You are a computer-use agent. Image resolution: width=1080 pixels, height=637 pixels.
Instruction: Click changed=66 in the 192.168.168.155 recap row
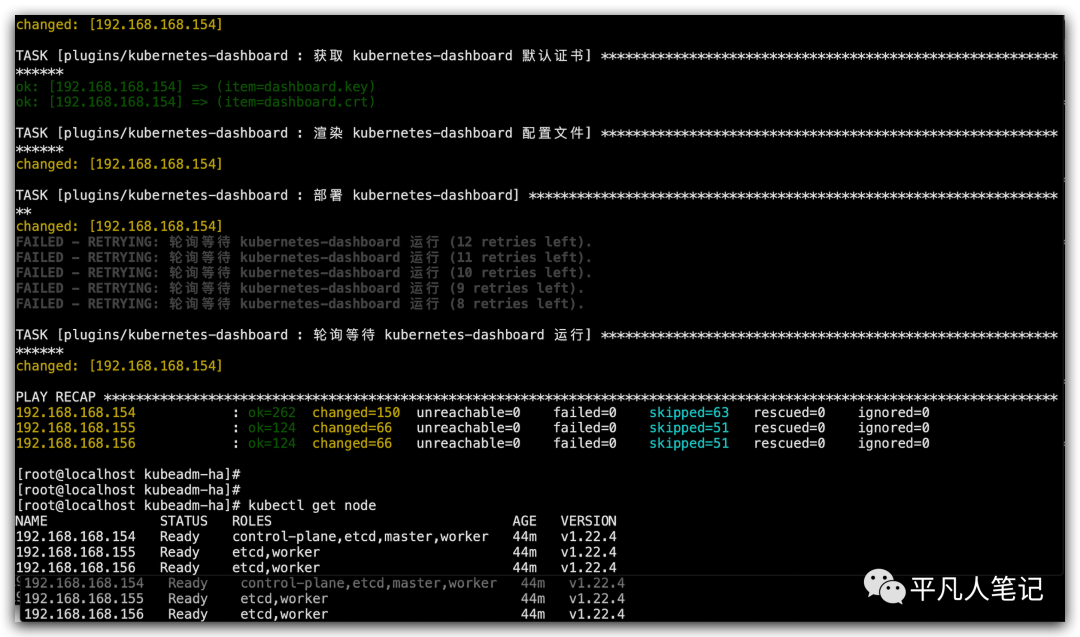pos(352,428)
